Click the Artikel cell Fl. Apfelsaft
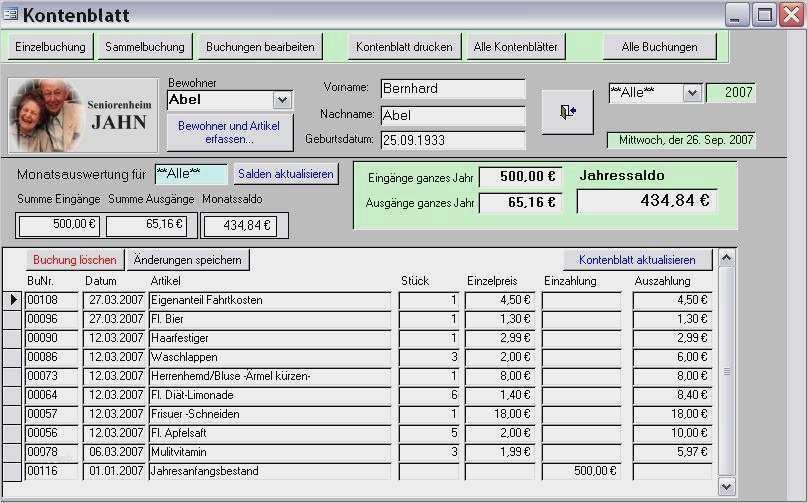 coord(270,434)
